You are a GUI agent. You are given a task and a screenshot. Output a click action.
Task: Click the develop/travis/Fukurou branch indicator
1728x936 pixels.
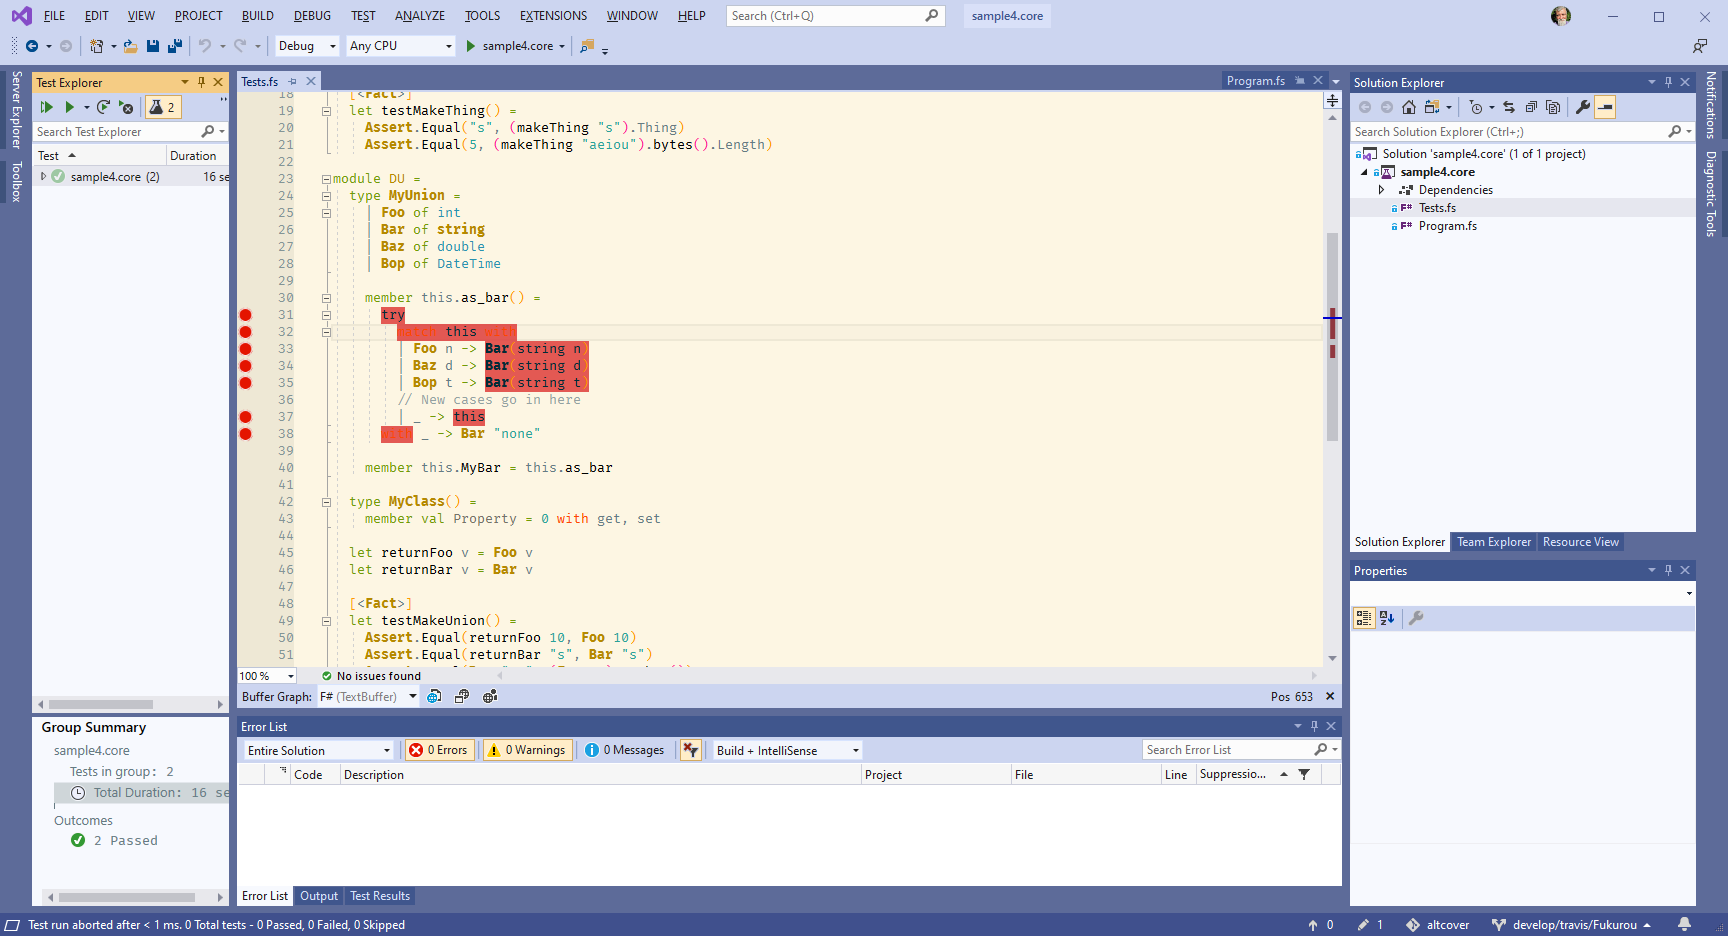(x=1573, y=925)
